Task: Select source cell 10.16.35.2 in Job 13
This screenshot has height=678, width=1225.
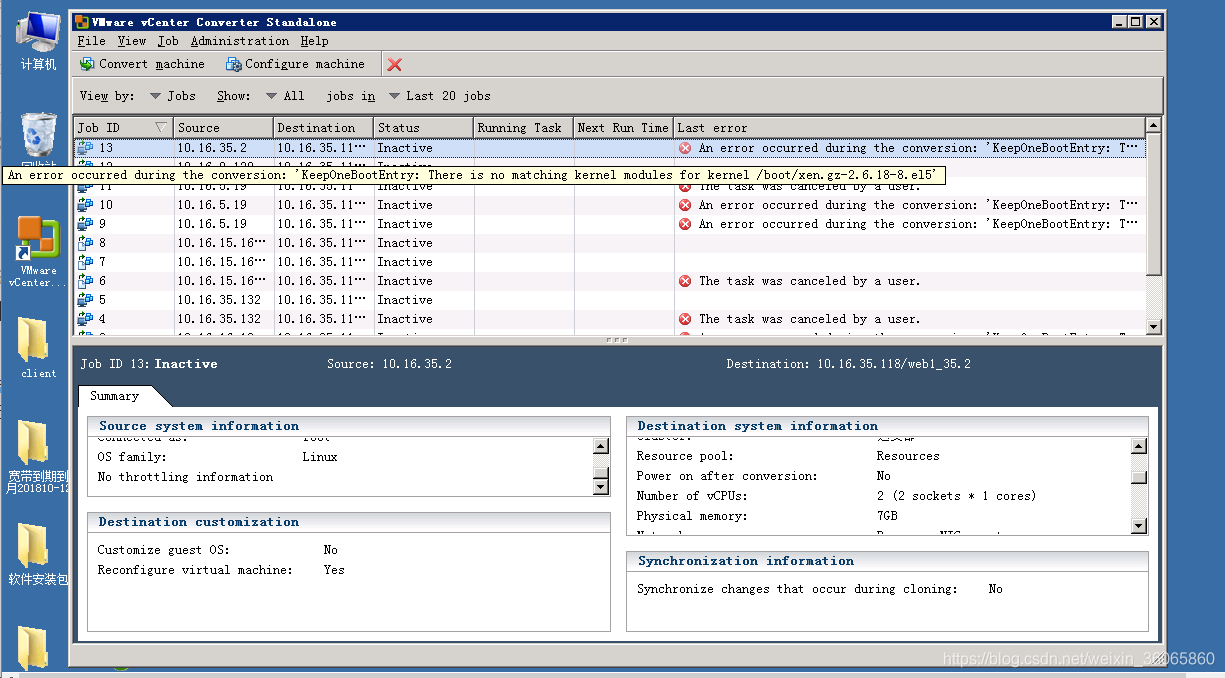Action: tap(212, 148)
